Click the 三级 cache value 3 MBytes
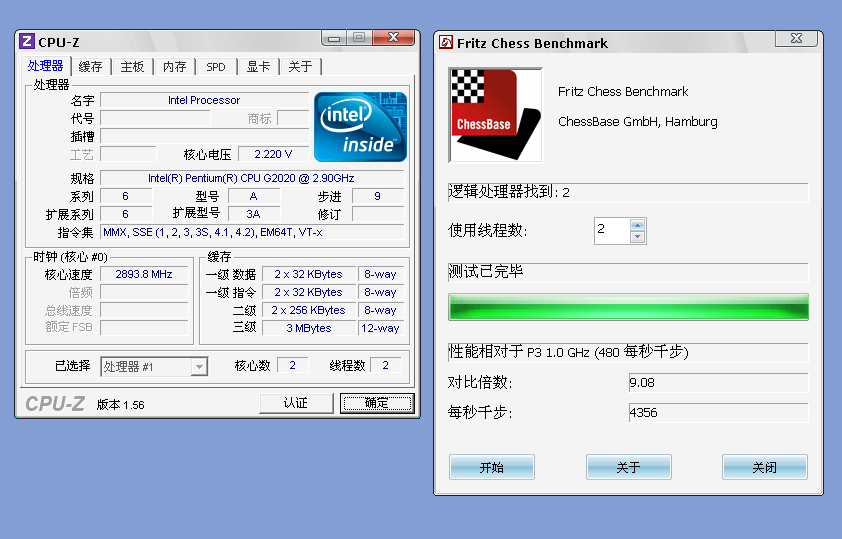Screen dimensions: 842x539 point(309,328)
